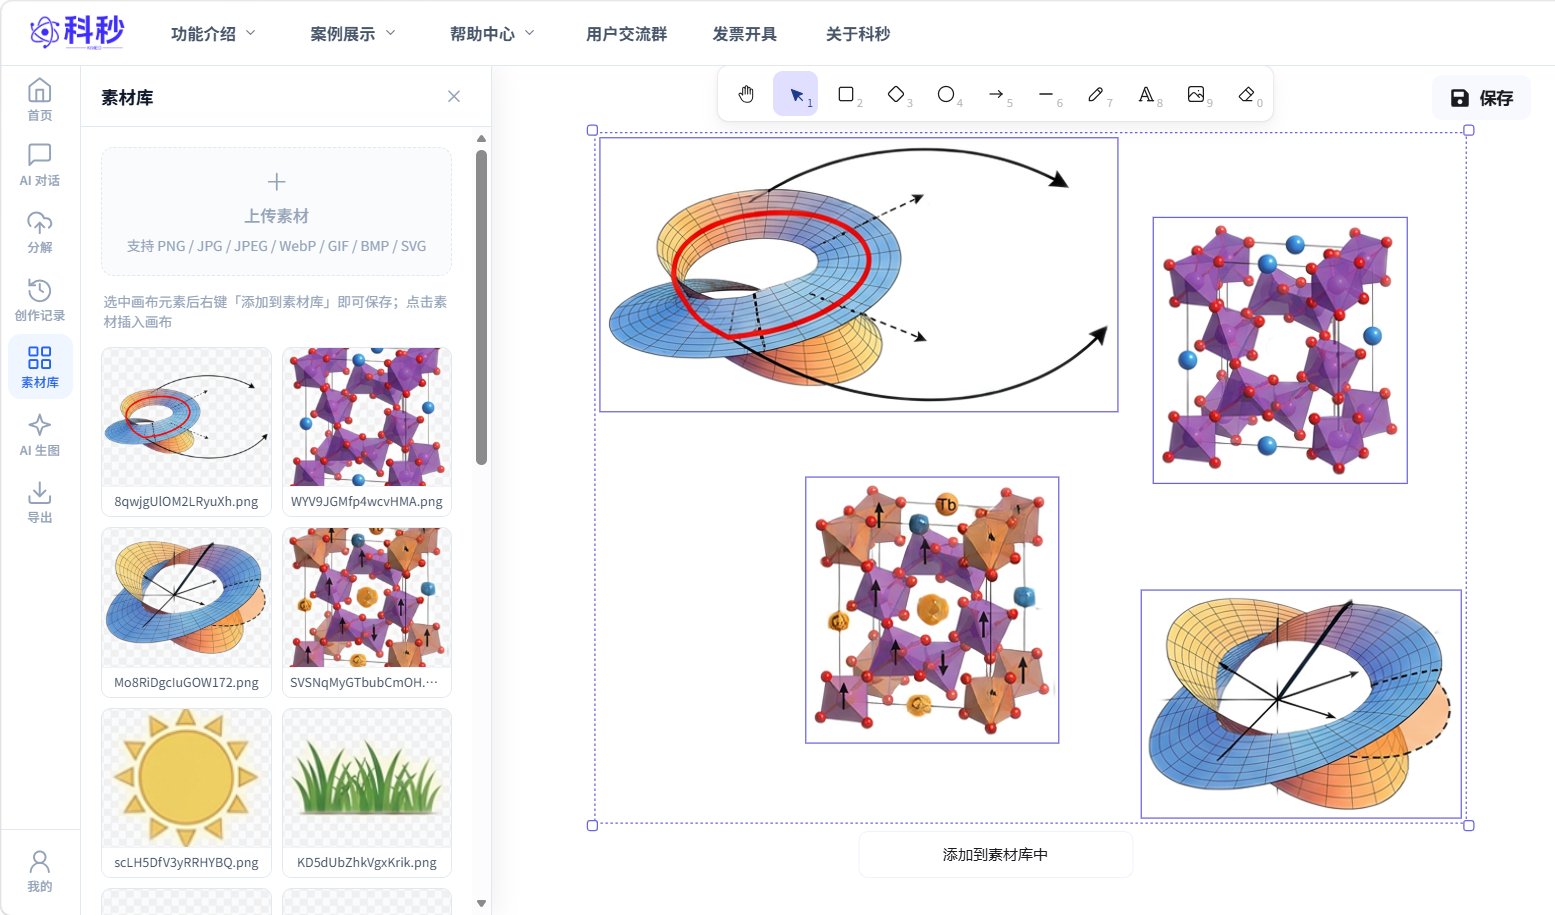Select the Tb crystal thumbnail SVSNqMyGTbubCmOH
1555x915 pixels.
367,612
